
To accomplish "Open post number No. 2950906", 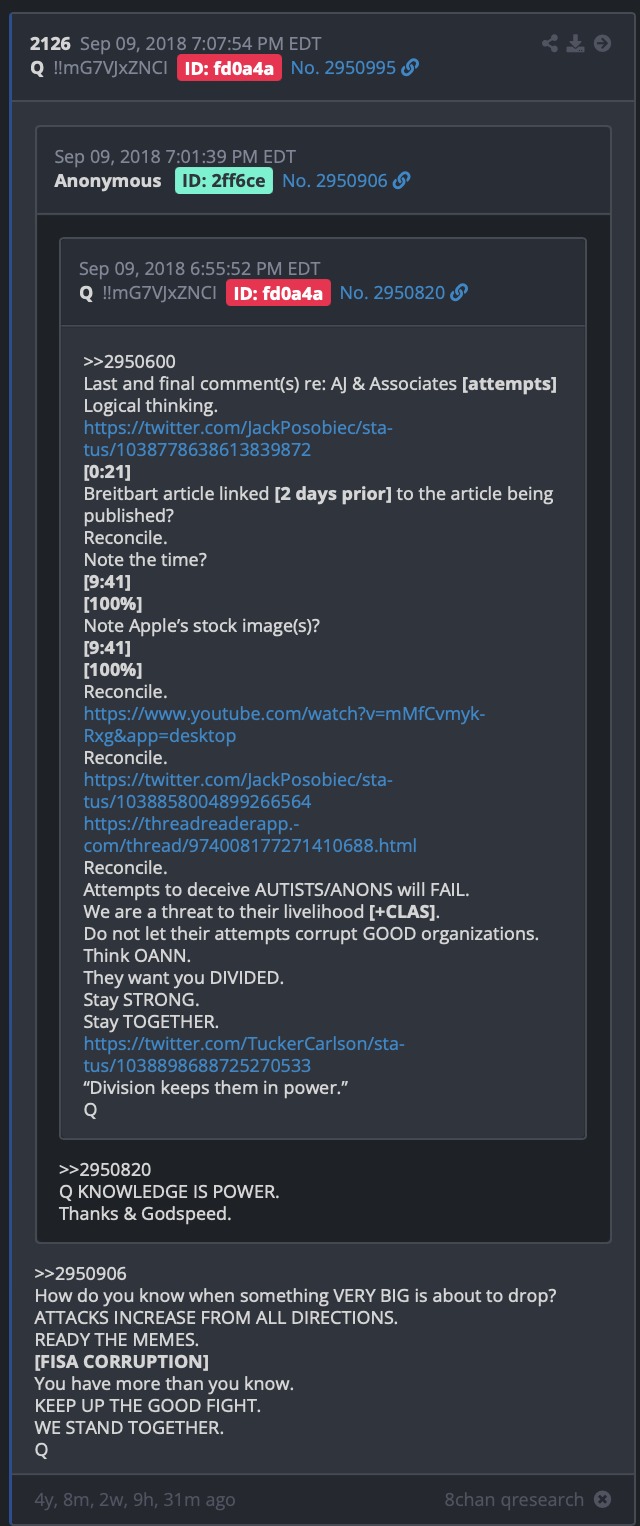I will (x=335, y=181).
